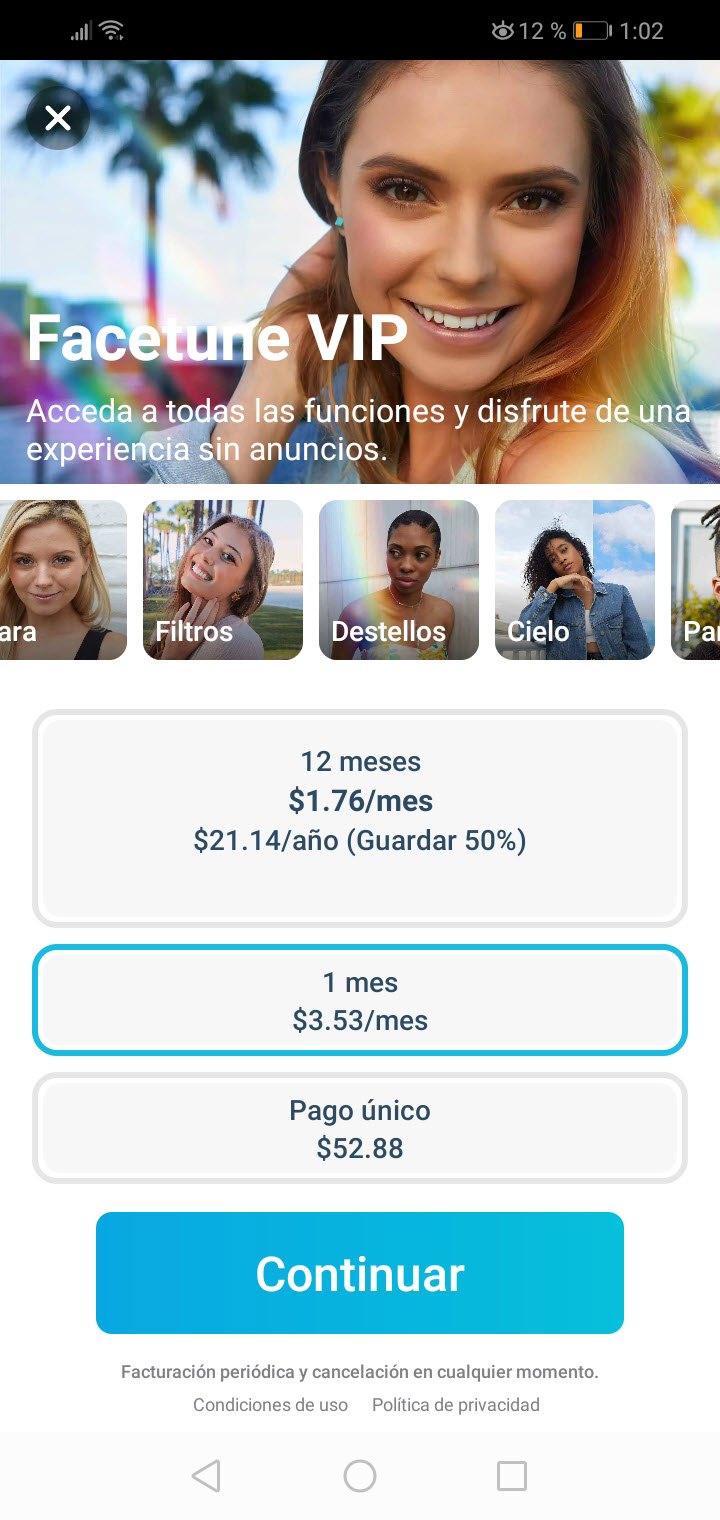720x1520 pixels.
Task: Select the 12 meses subscription plan
Action: coord(360,818)
